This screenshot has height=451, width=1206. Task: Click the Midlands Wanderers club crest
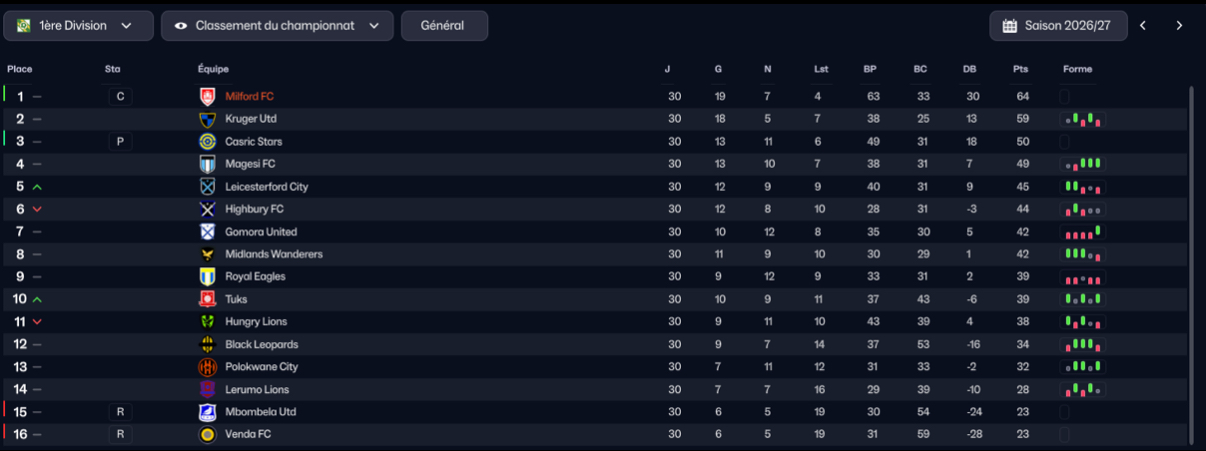point(207,254)
